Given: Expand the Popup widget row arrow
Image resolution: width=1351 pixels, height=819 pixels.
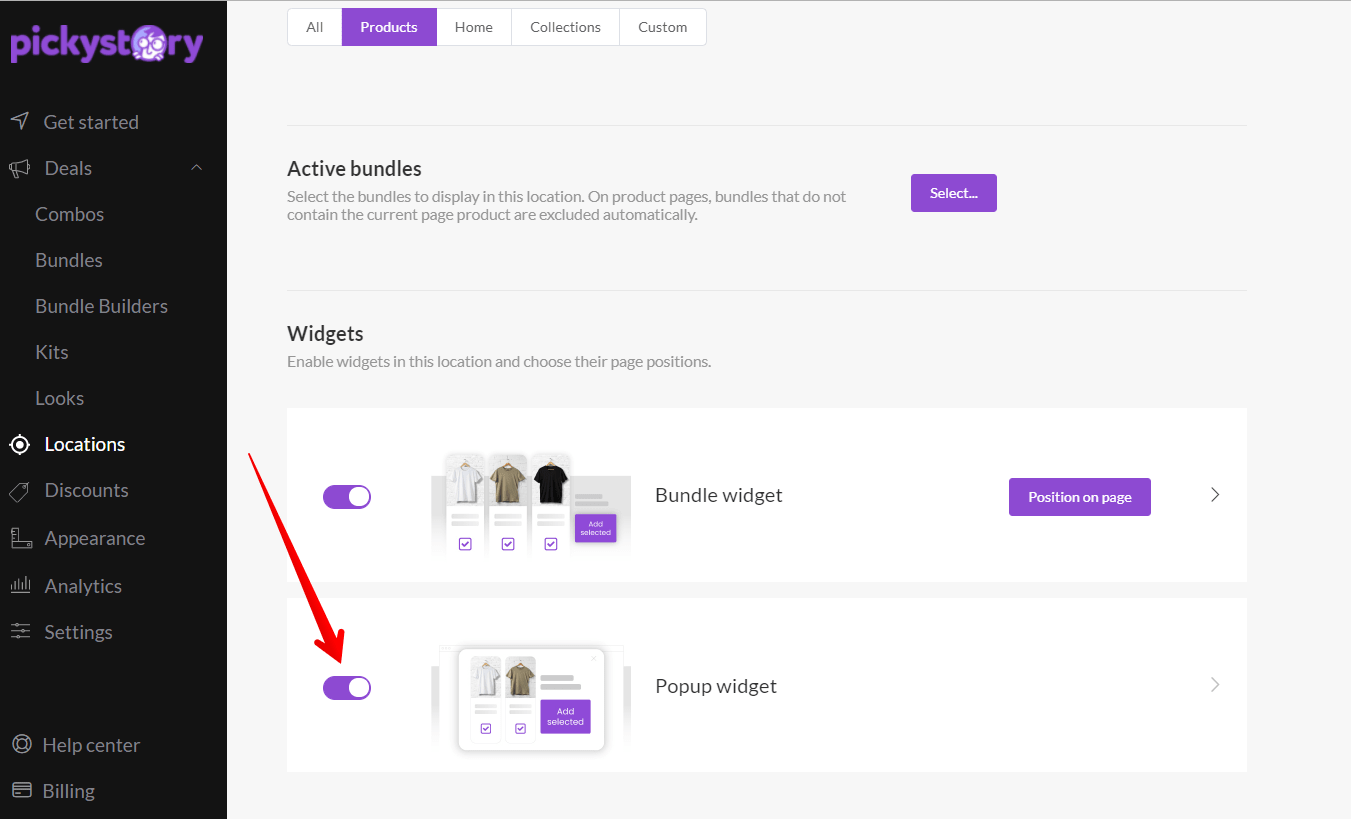Looking at the screenshot, I should coord(1215,685).
